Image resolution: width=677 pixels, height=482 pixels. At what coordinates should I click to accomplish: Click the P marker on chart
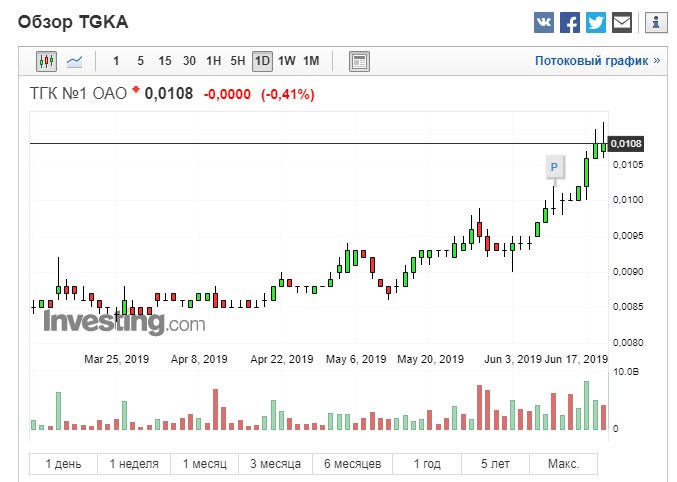[554, 166]
